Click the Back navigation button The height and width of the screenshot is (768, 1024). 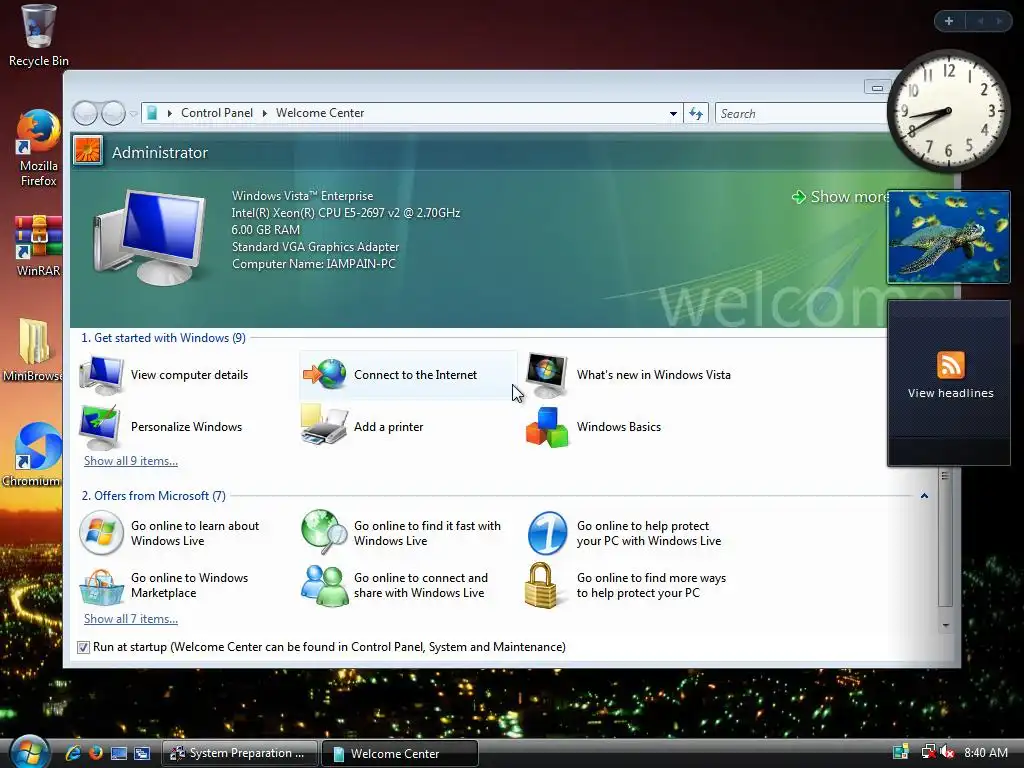click(x=86, y=114)
